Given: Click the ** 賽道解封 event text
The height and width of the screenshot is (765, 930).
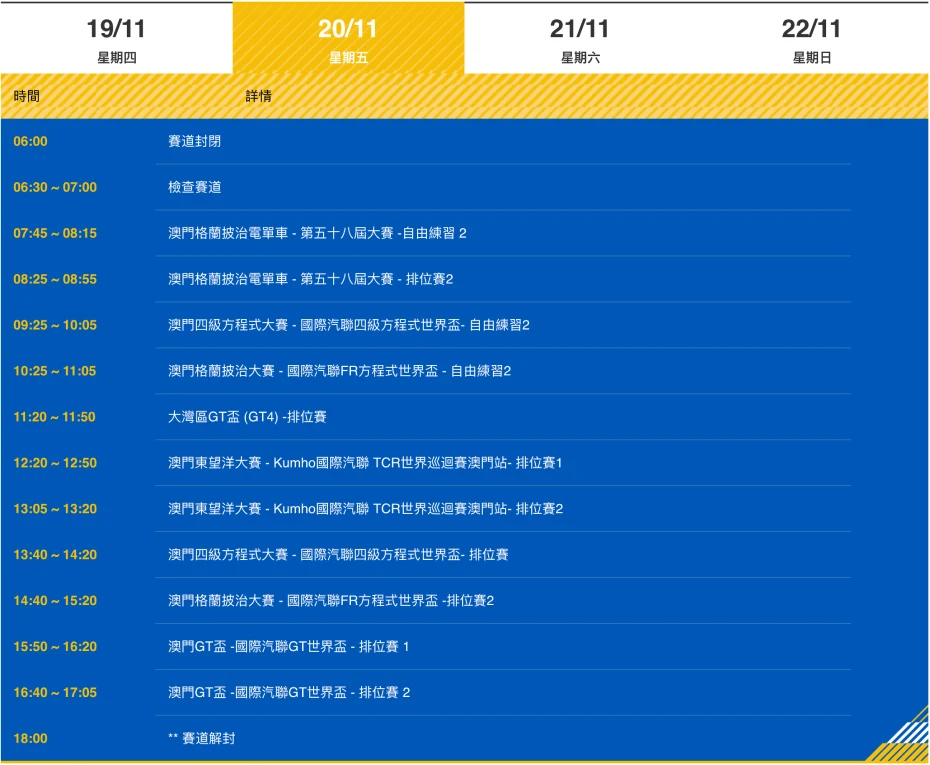Looking at the screenshot, I should [x=202, y=739].
